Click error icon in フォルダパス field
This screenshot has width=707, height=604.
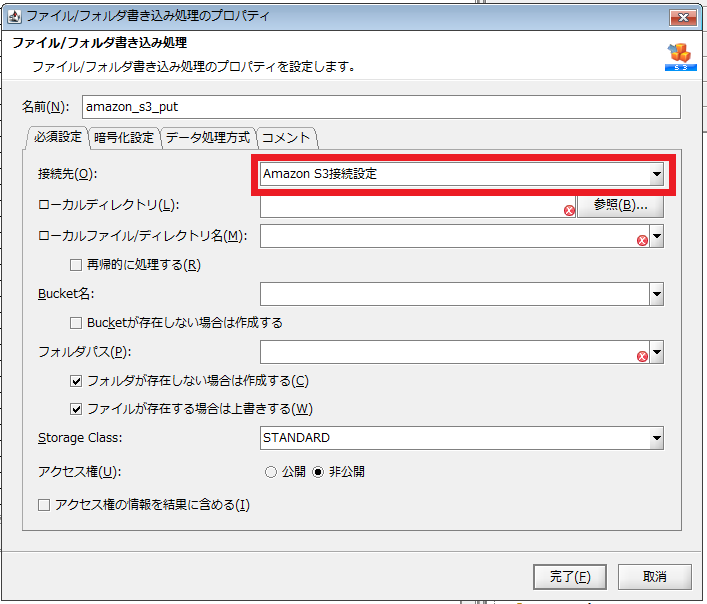tap(642, 357)
